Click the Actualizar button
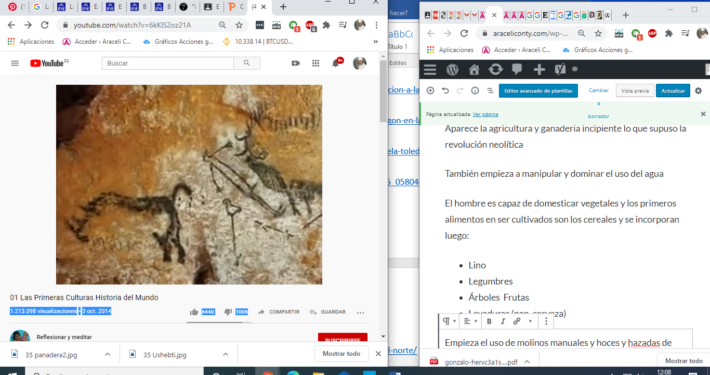Viewport: 710px width, 375px height. 673,91
